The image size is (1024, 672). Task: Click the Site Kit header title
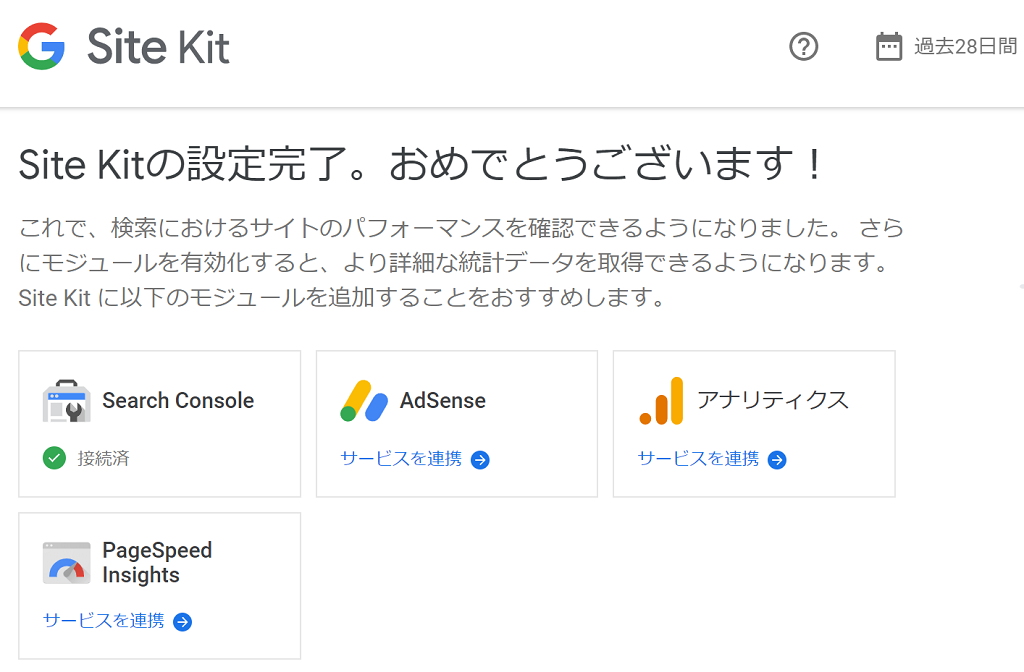pos(158,47)
